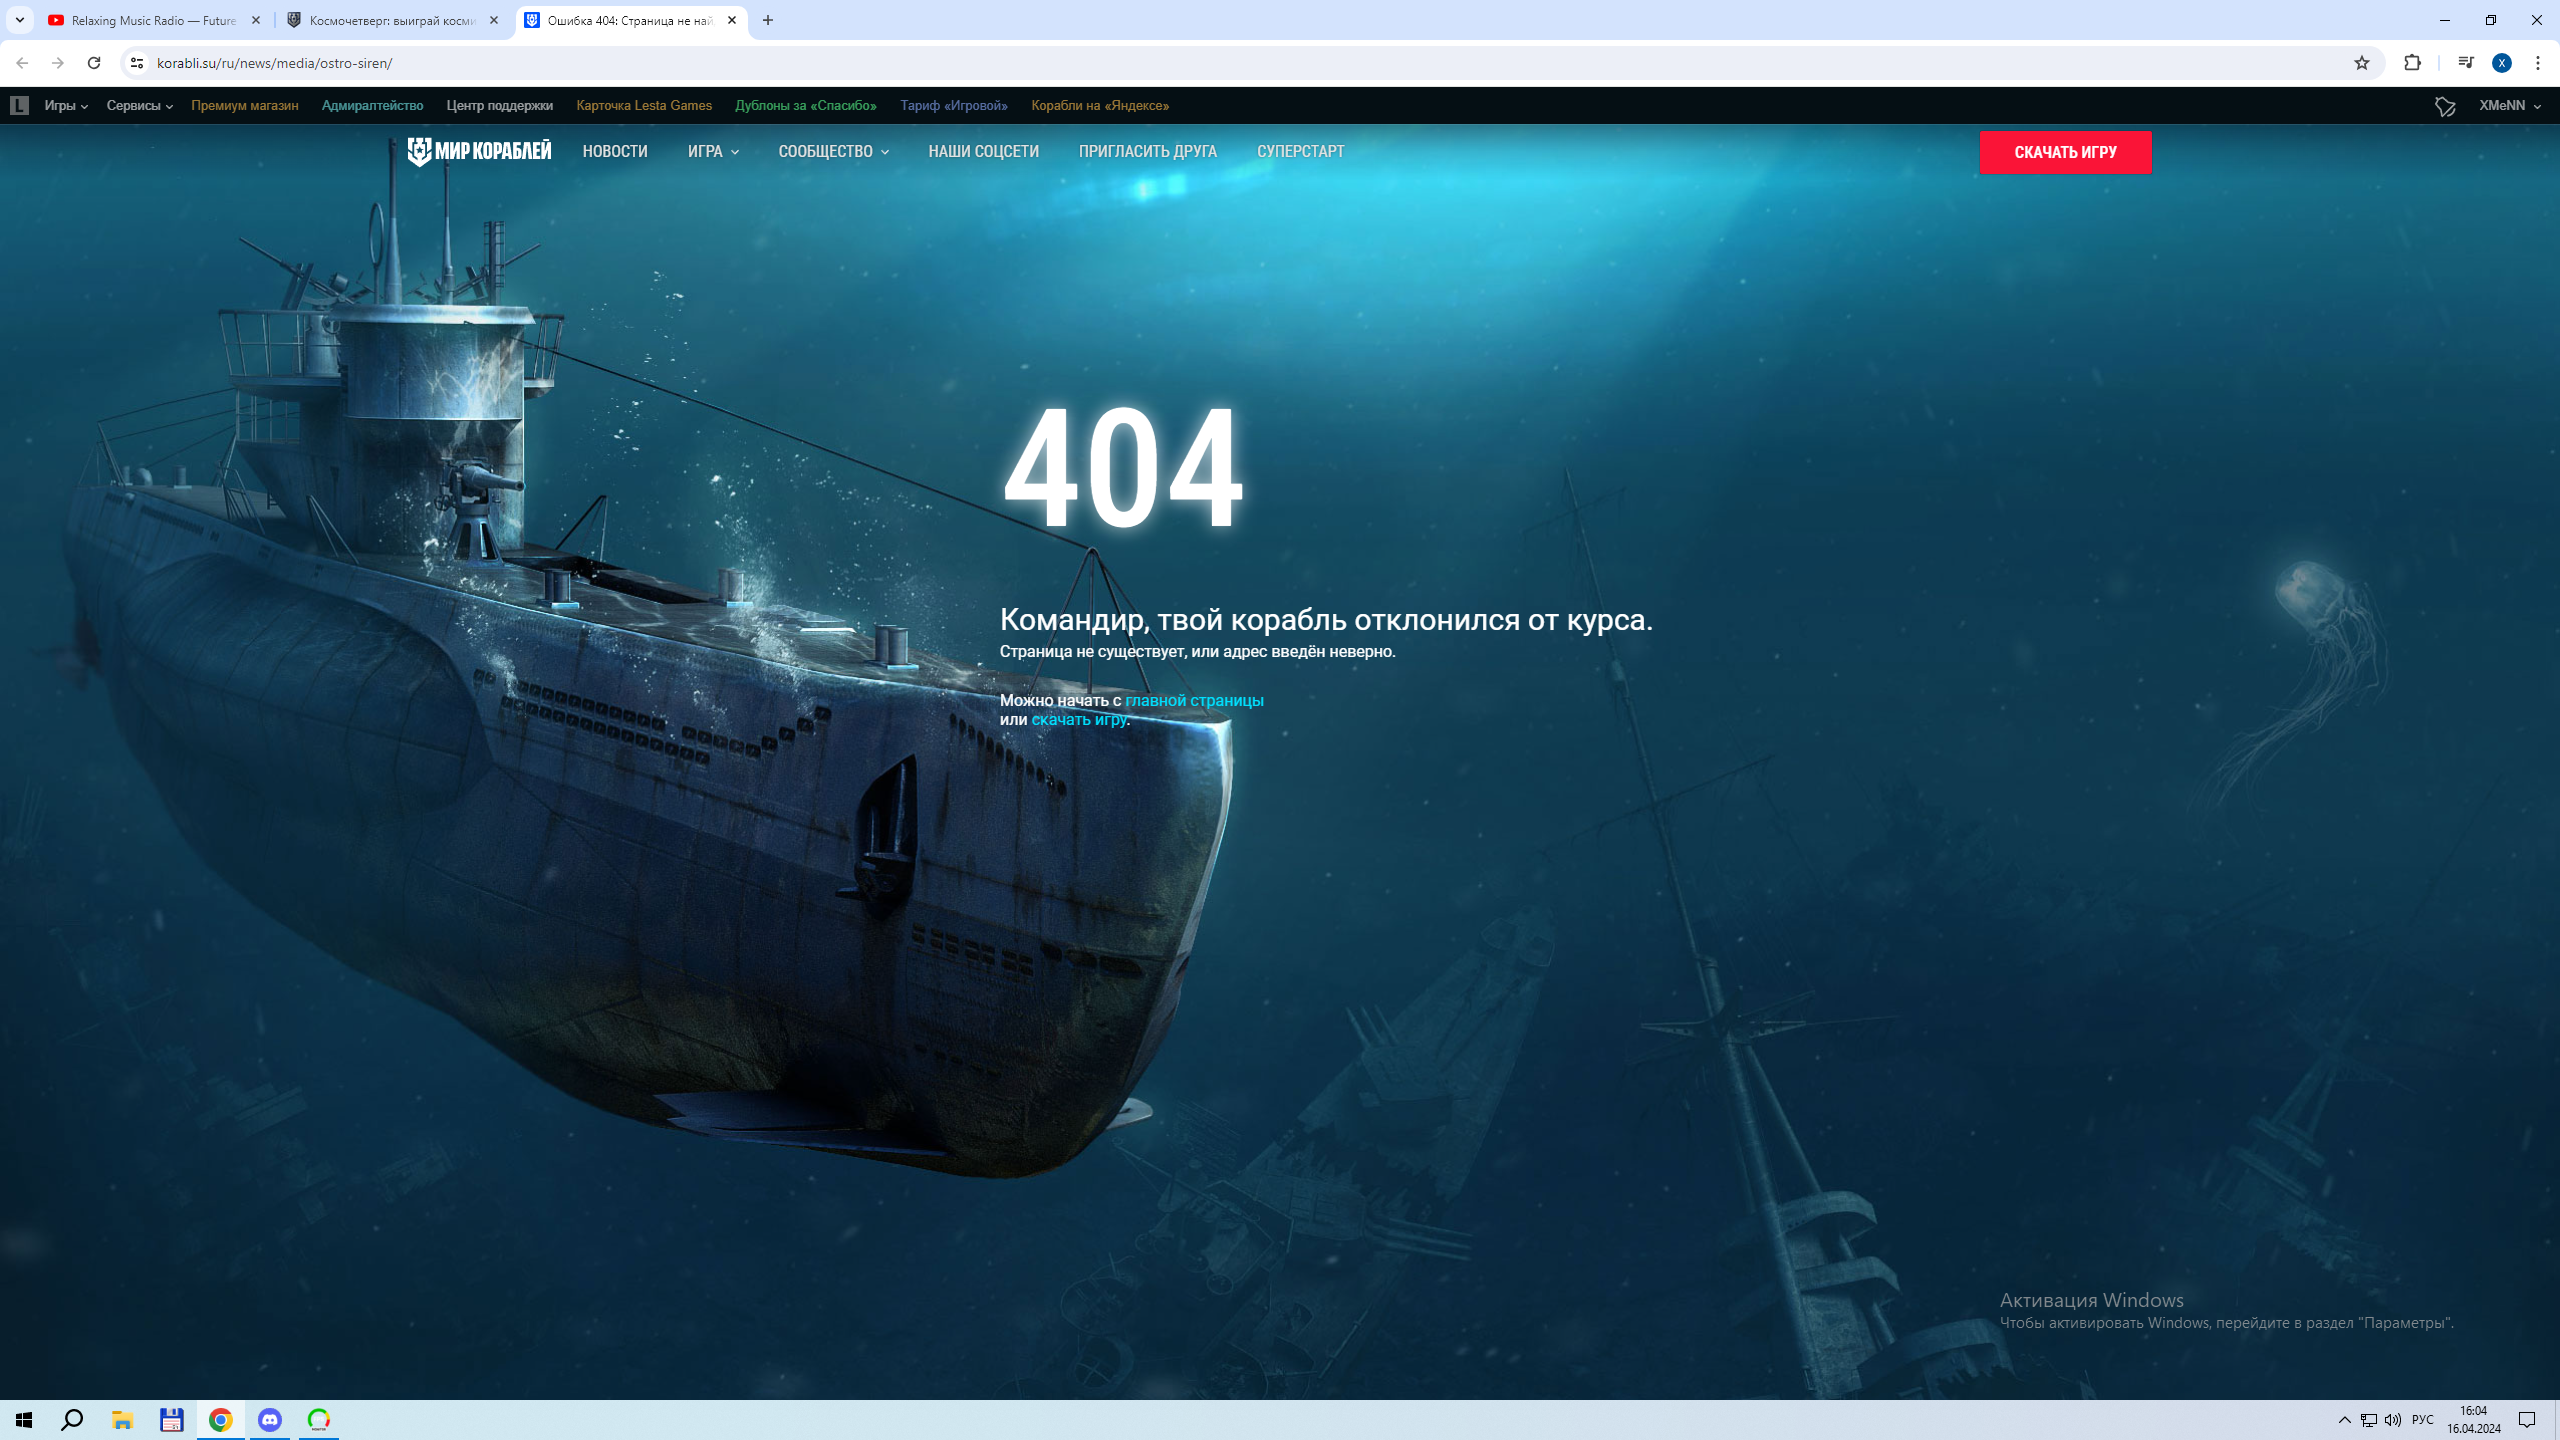
Task: Expand the Игры dropdown
Action: (x=66, y=105)
